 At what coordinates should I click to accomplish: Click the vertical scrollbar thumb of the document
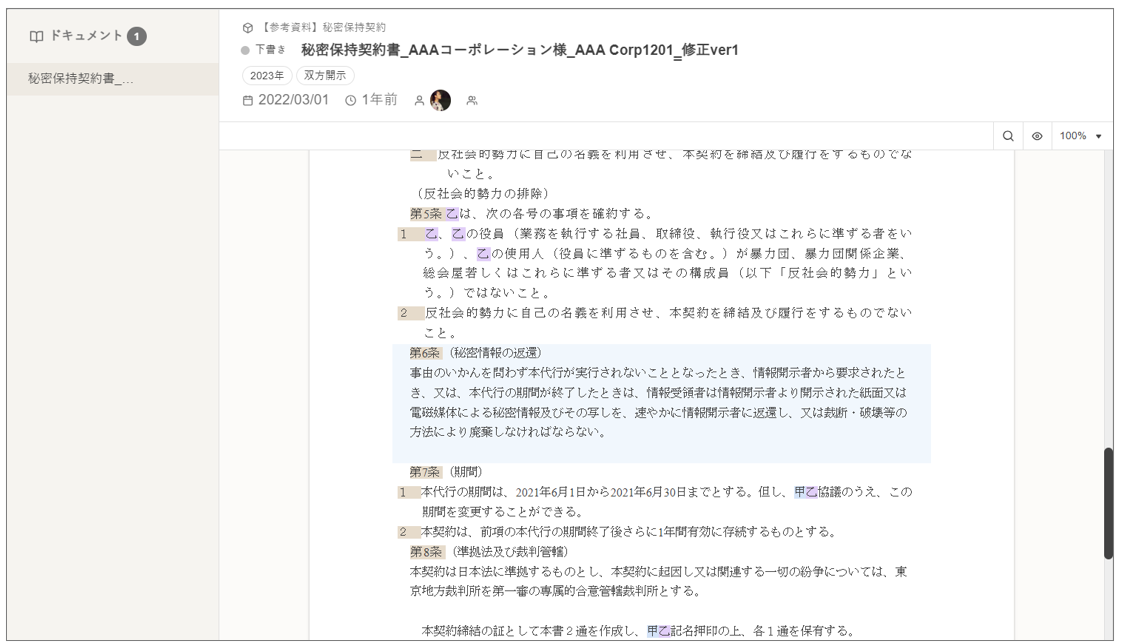coord(1108,503)
